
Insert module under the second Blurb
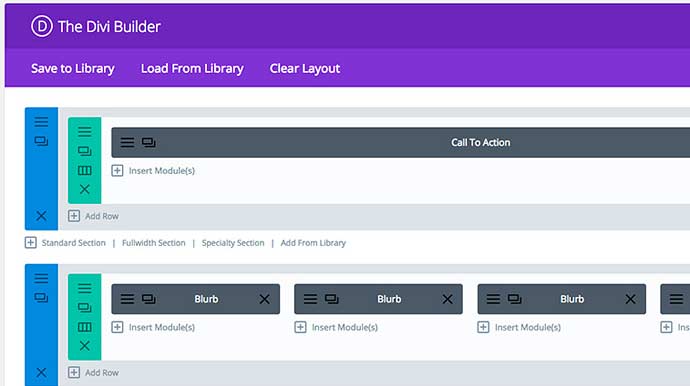(345, 327)
